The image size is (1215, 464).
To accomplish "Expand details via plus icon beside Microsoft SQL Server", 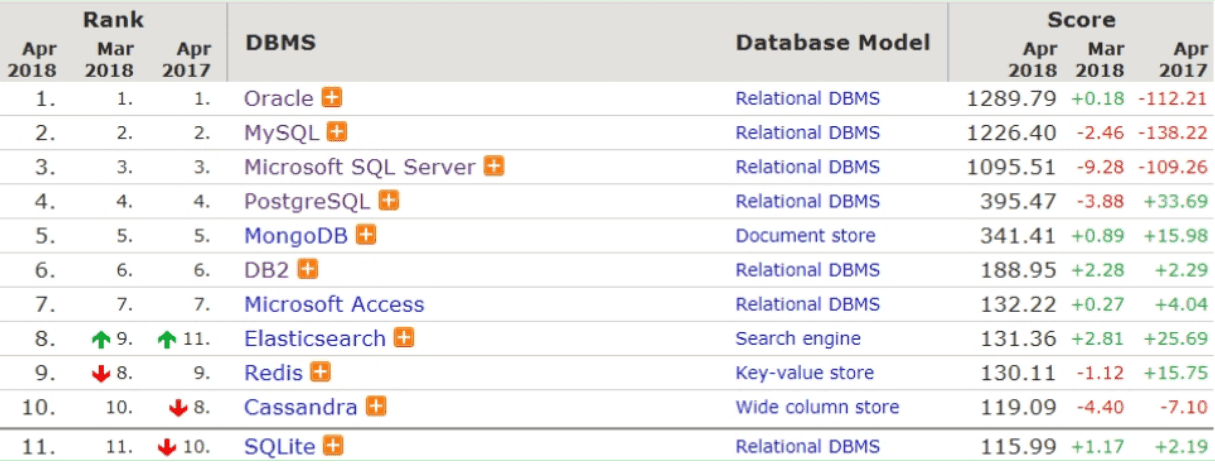I will (494, 166).
